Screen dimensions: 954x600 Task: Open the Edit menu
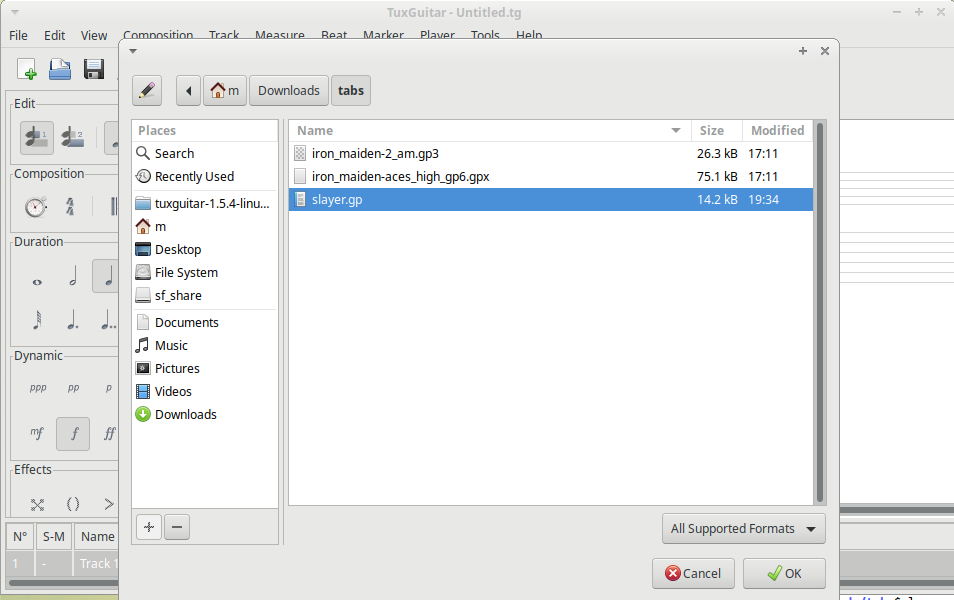coord(54,35)
